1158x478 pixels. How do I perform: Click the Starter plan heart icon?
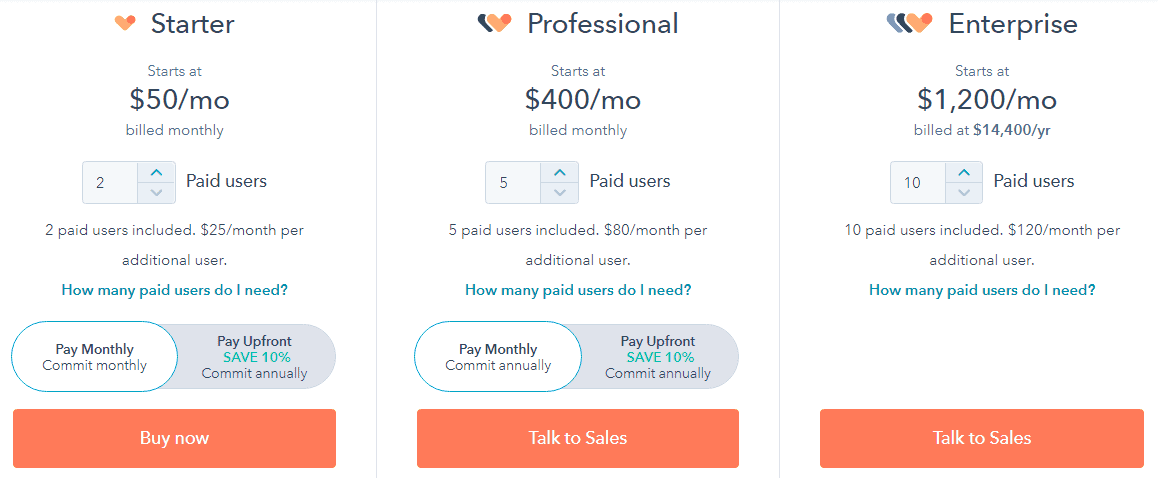(x=126, y=23)
